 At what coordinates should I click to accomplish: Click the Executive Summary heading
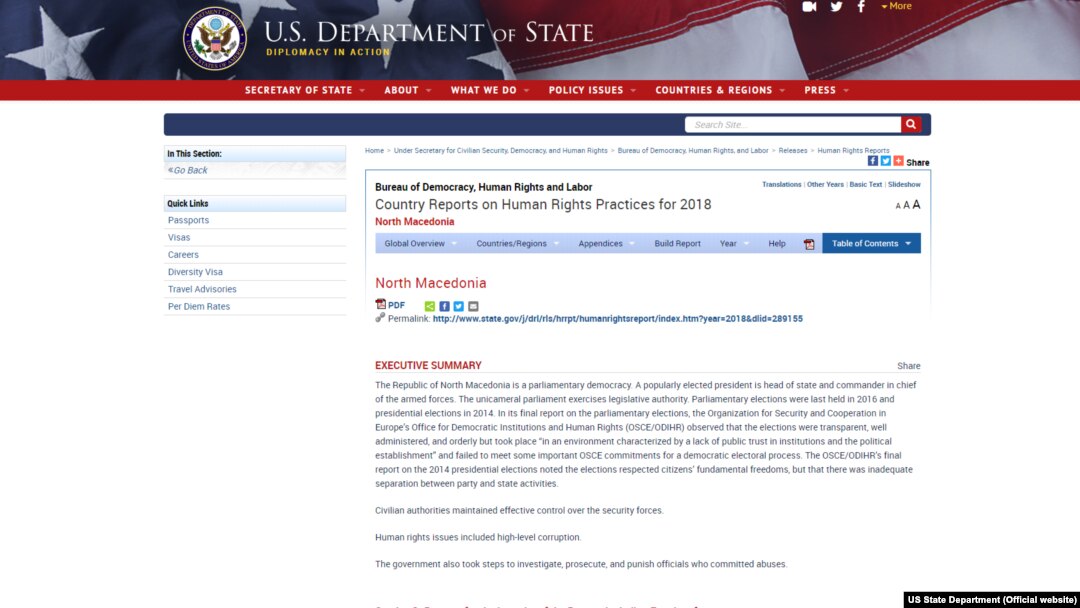point(428,366)
